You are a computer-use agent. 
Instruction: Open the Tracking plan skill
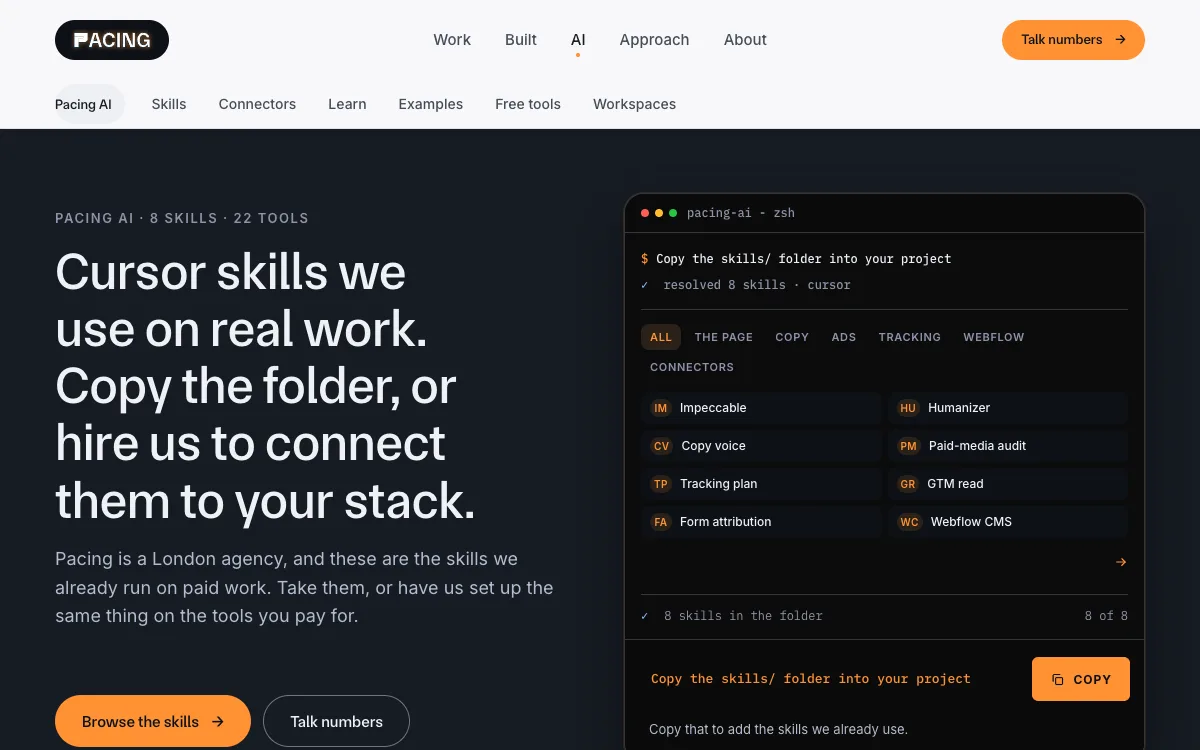coord(761,484)
